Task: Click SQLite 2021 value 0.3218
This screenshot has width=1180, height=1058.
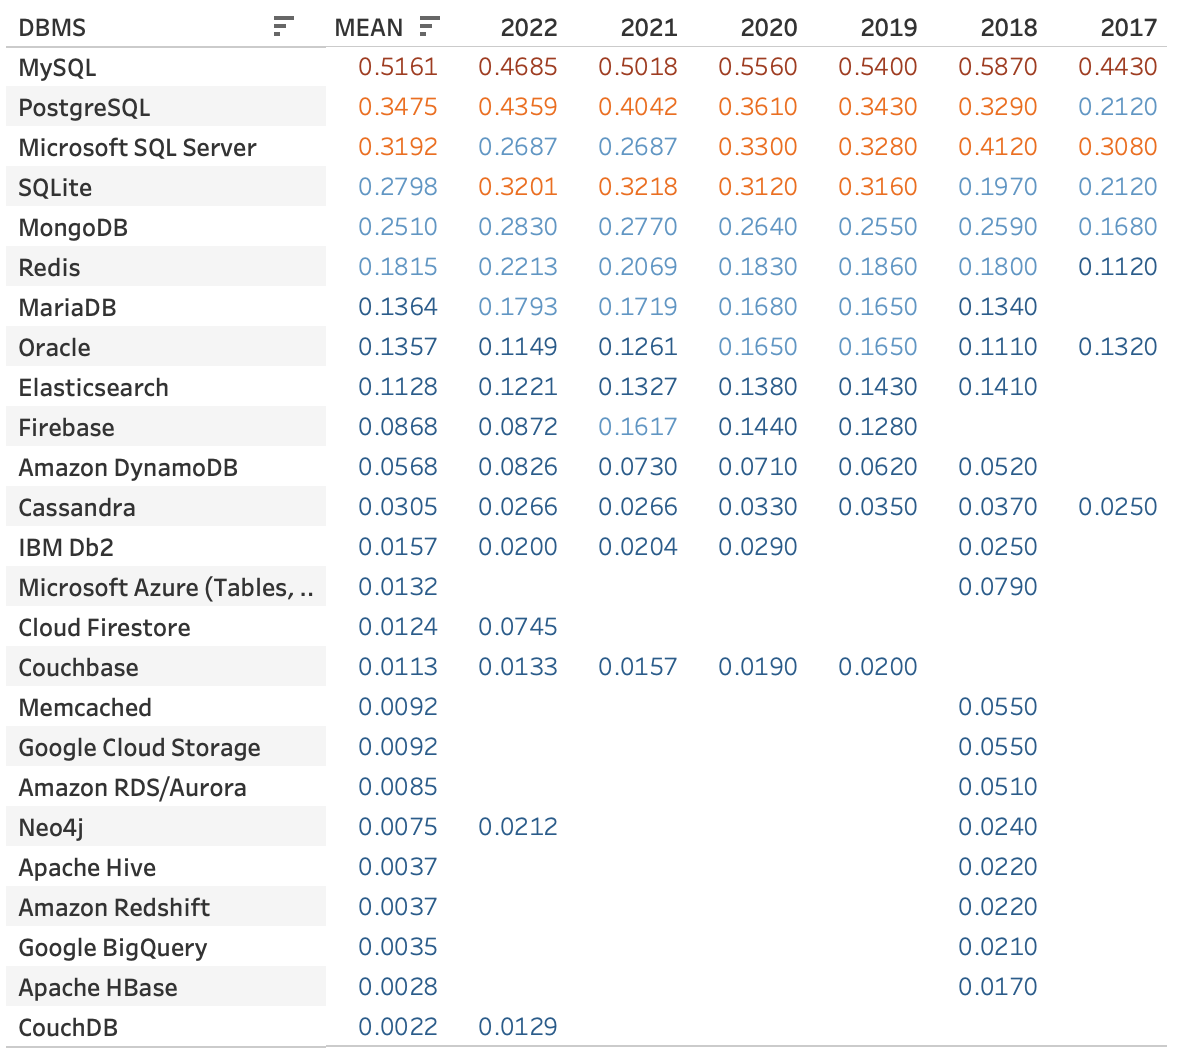Action: [x=638, y=187]
